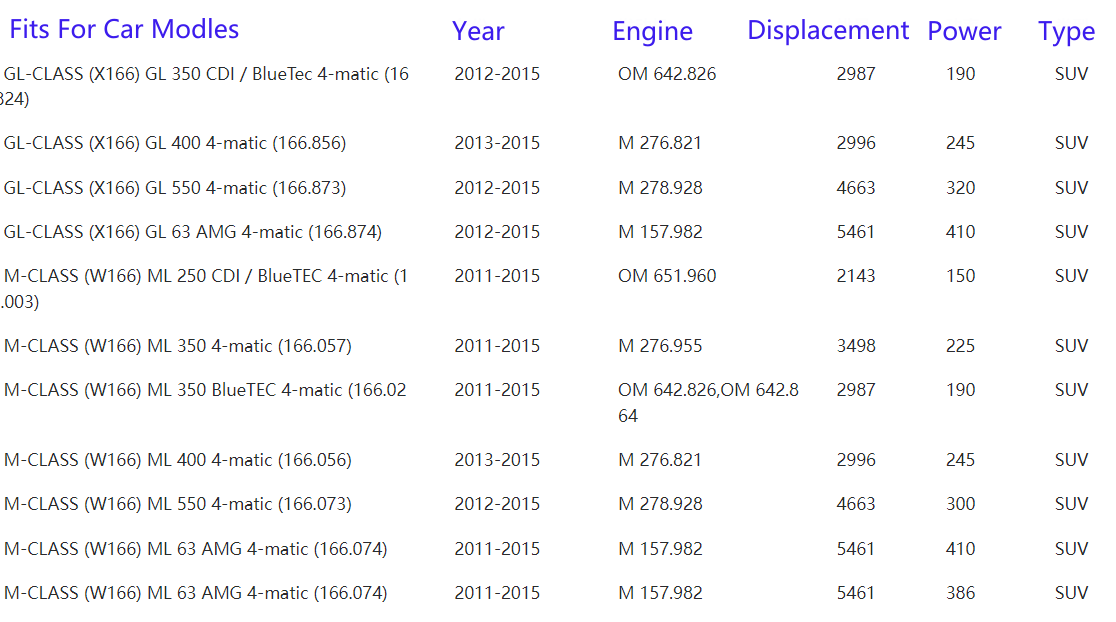Select the GL 550 4-matic (166.873) row
Viewport: 1116px width, 622px height.
point(175,188)
